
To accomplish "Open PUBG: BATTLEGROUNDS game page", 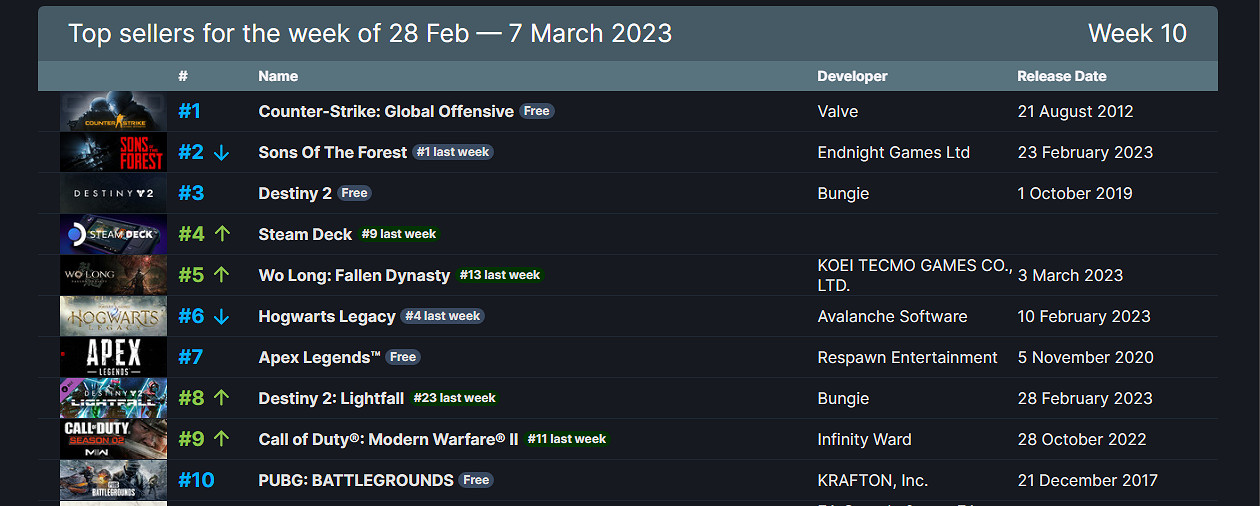I will 356,480.
